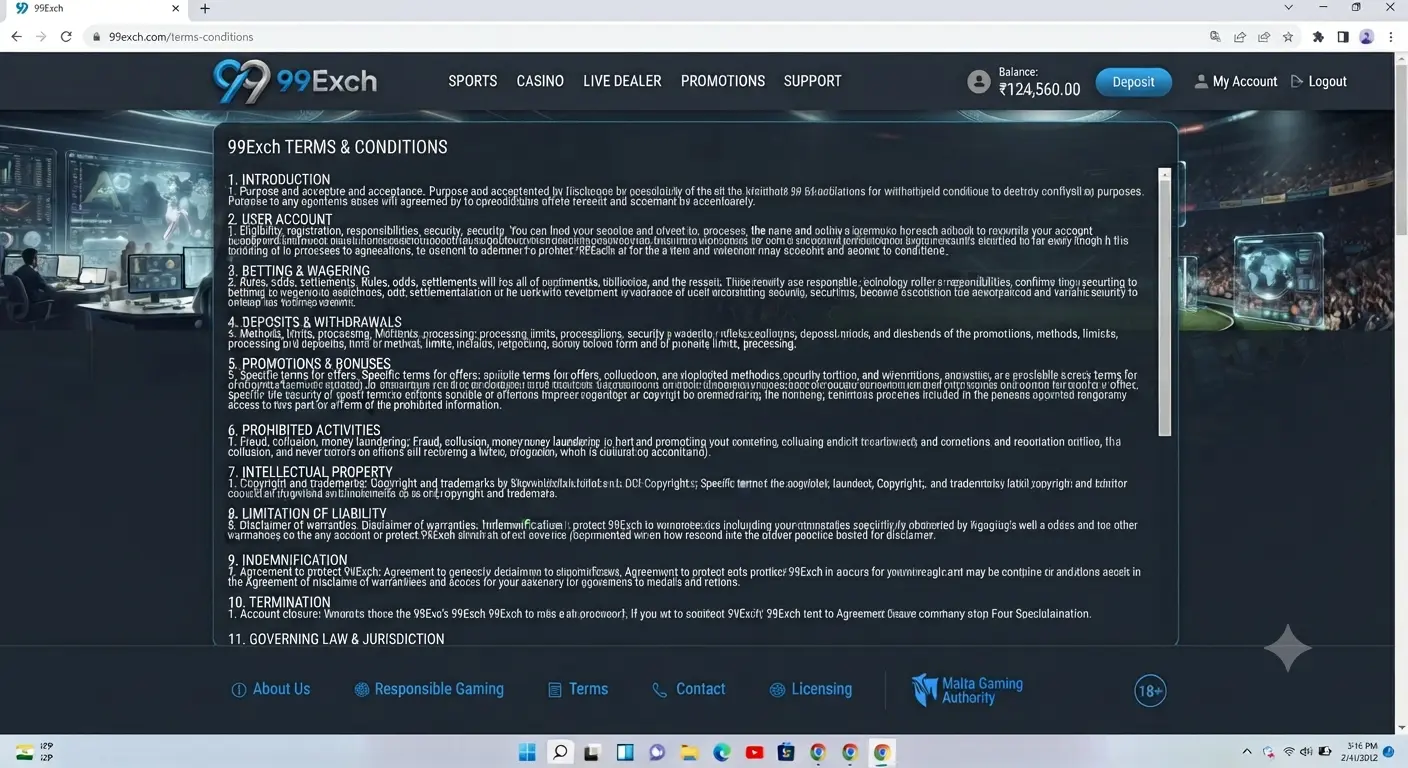Click the '7. INTELLECTUAL PROPERTY' heading
The height and width of the screenshot is (768, 1408).
tap(310, 472)
